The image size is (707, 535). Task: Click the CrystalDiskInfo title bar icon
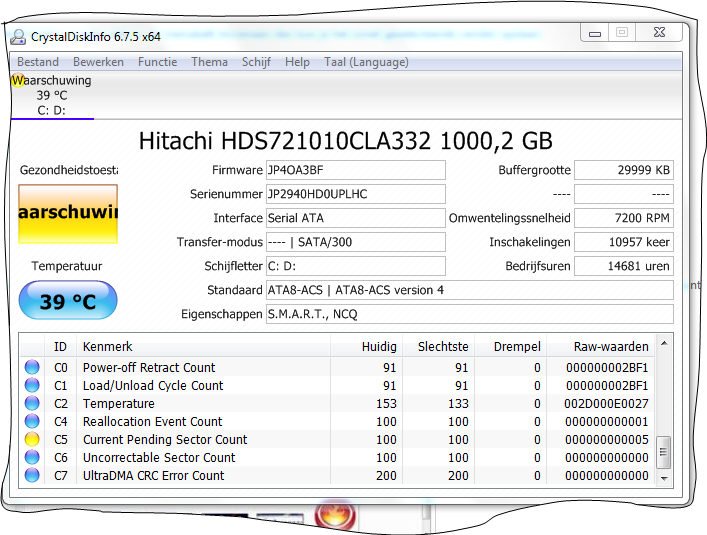pyautogui.click(x=18, y=37)
